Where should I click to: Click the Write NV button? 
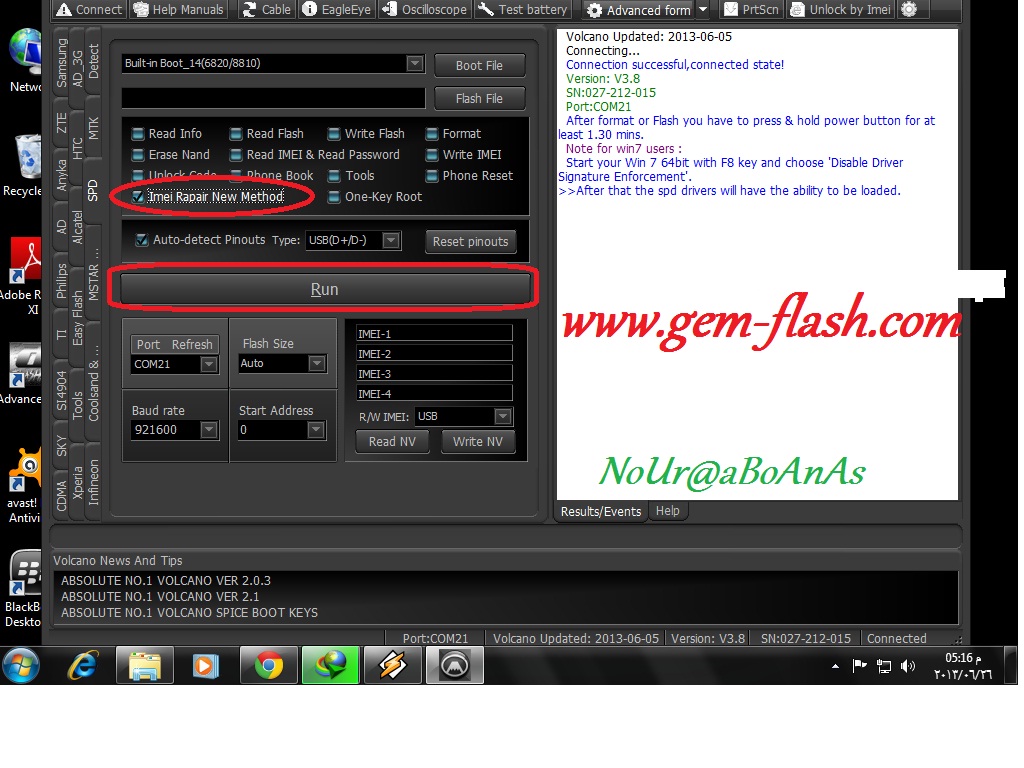(478, 441)
